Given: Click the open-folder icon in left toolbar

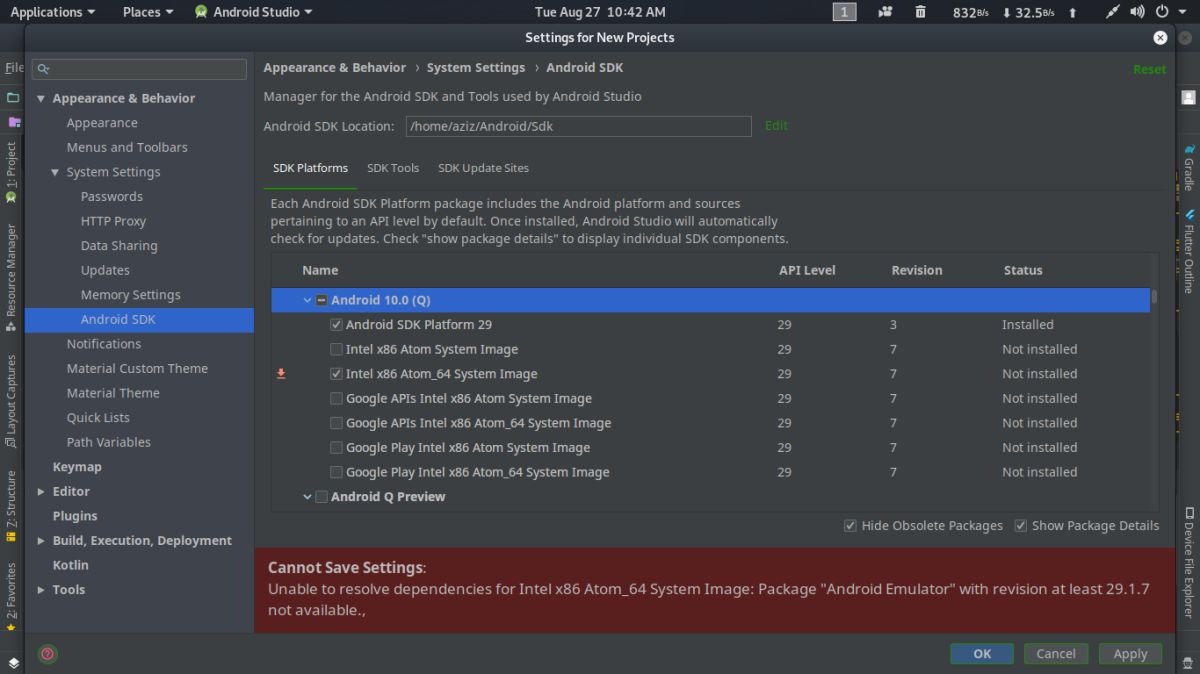Looking at the screenshot, I should [x=13, y=98].
